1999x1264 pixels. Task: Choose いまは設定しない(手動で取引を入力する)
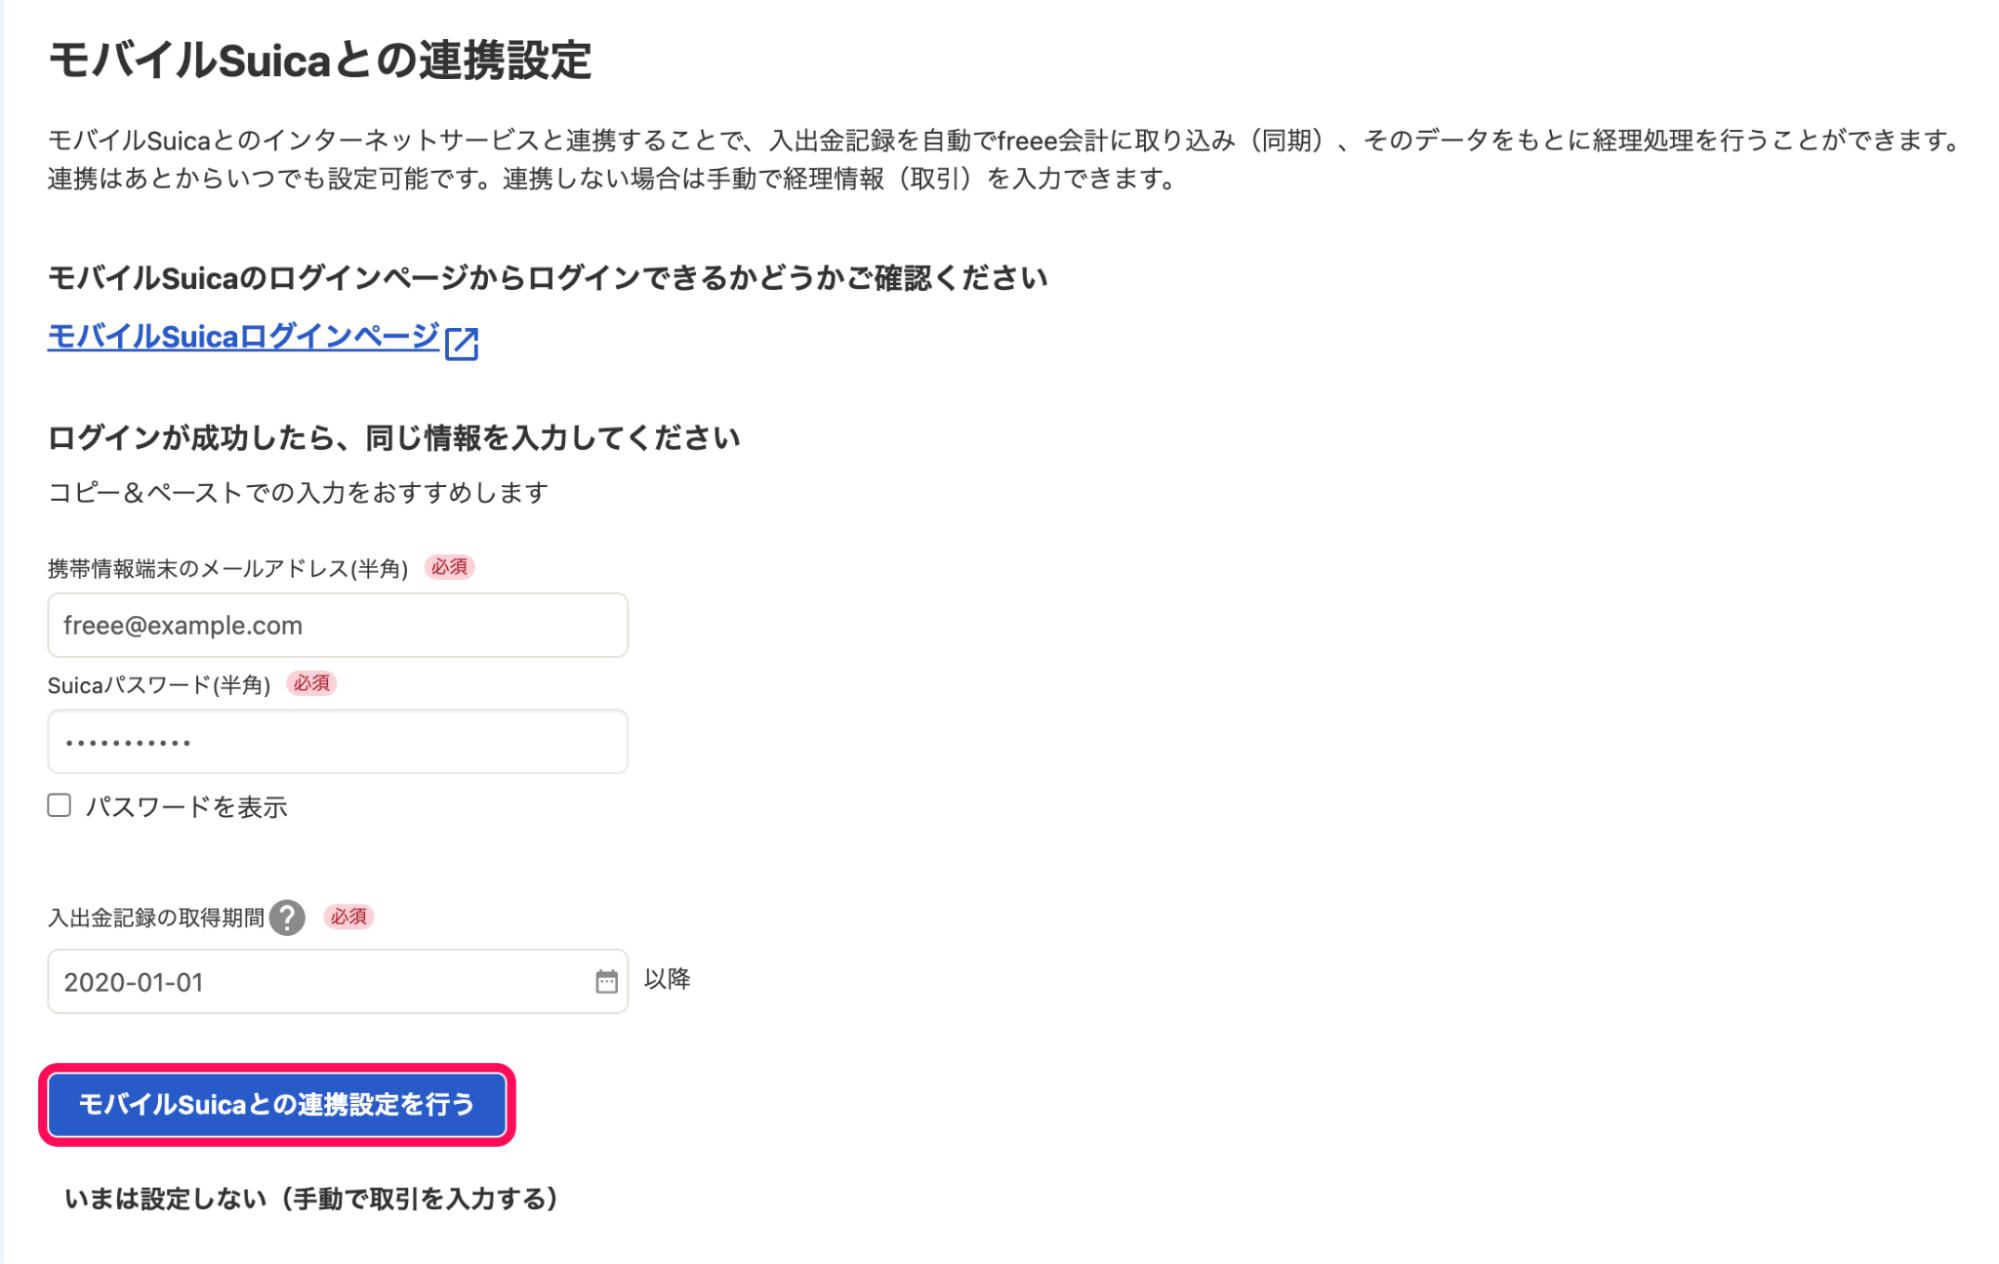click(311, 1198)
